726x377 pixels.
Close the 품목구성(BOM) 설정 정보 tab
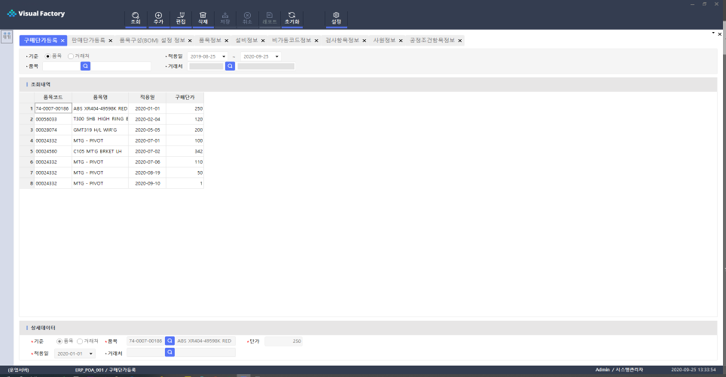190,41
